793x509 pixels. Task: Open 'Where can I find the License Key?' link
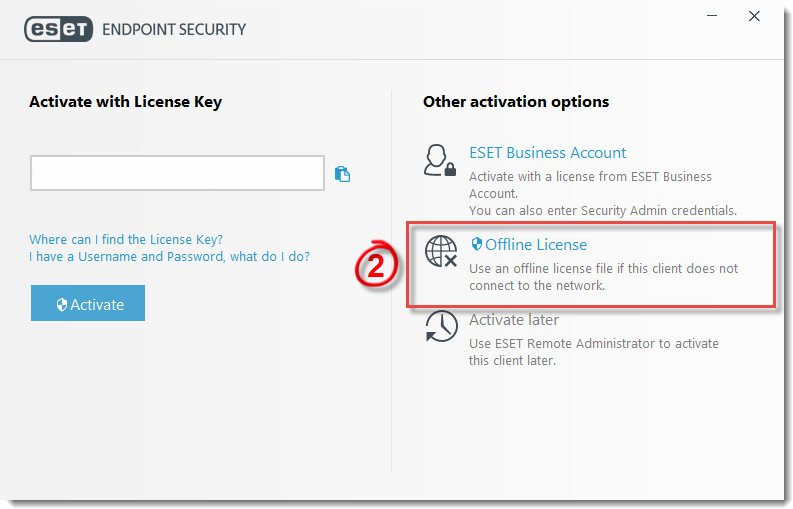coord(126,239)
